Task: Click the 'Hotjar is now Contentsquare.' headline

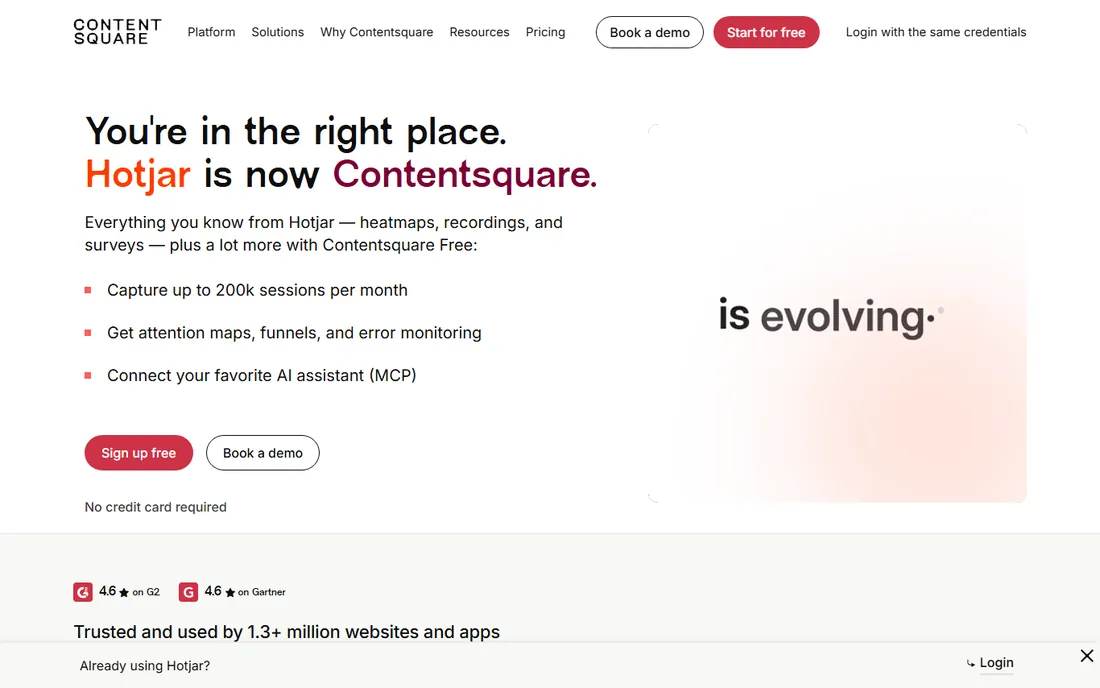Action: [x=341, y=174]
